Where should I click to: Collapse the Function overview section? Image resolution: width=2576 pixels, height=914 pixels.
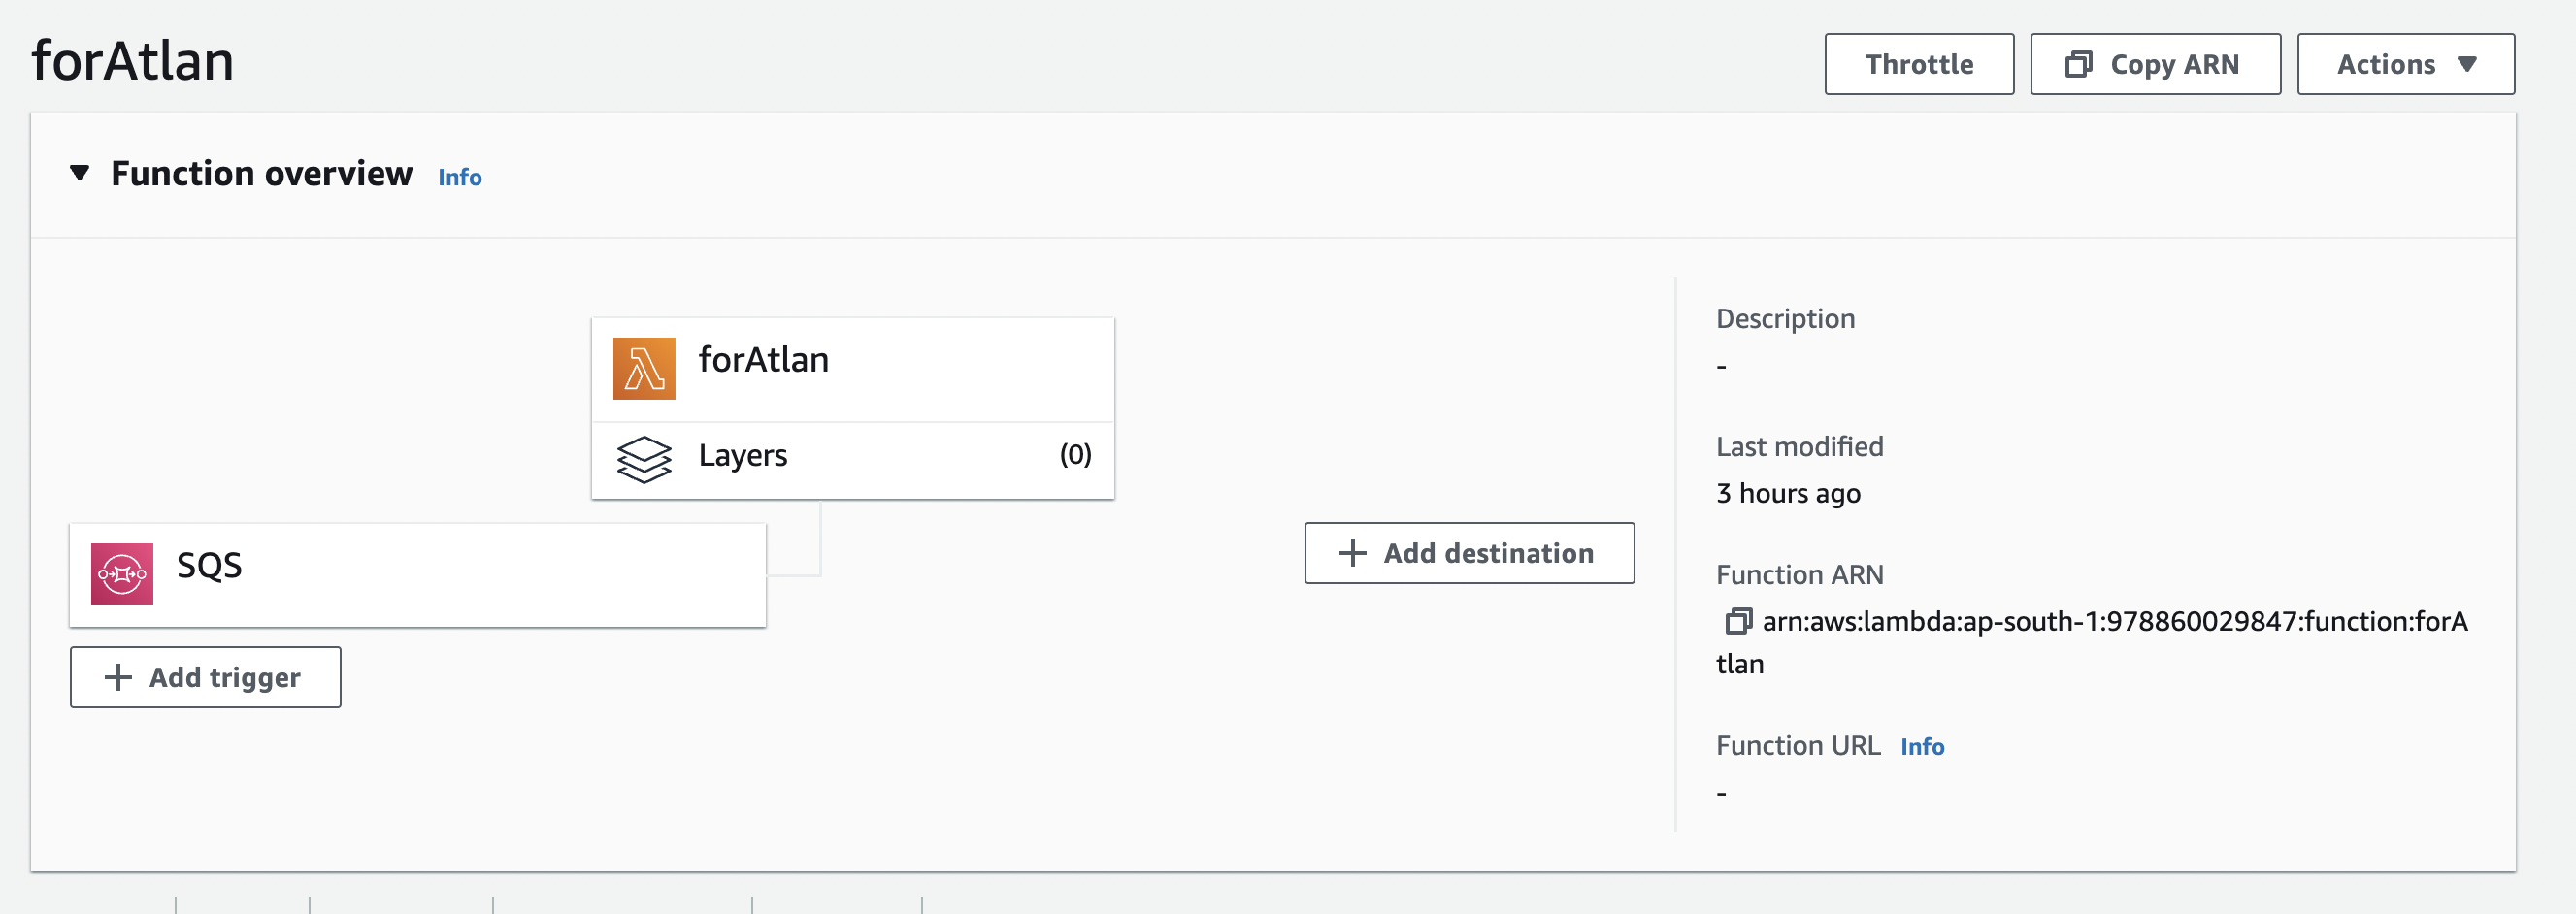pyautogui.click(x=80, y=173)
